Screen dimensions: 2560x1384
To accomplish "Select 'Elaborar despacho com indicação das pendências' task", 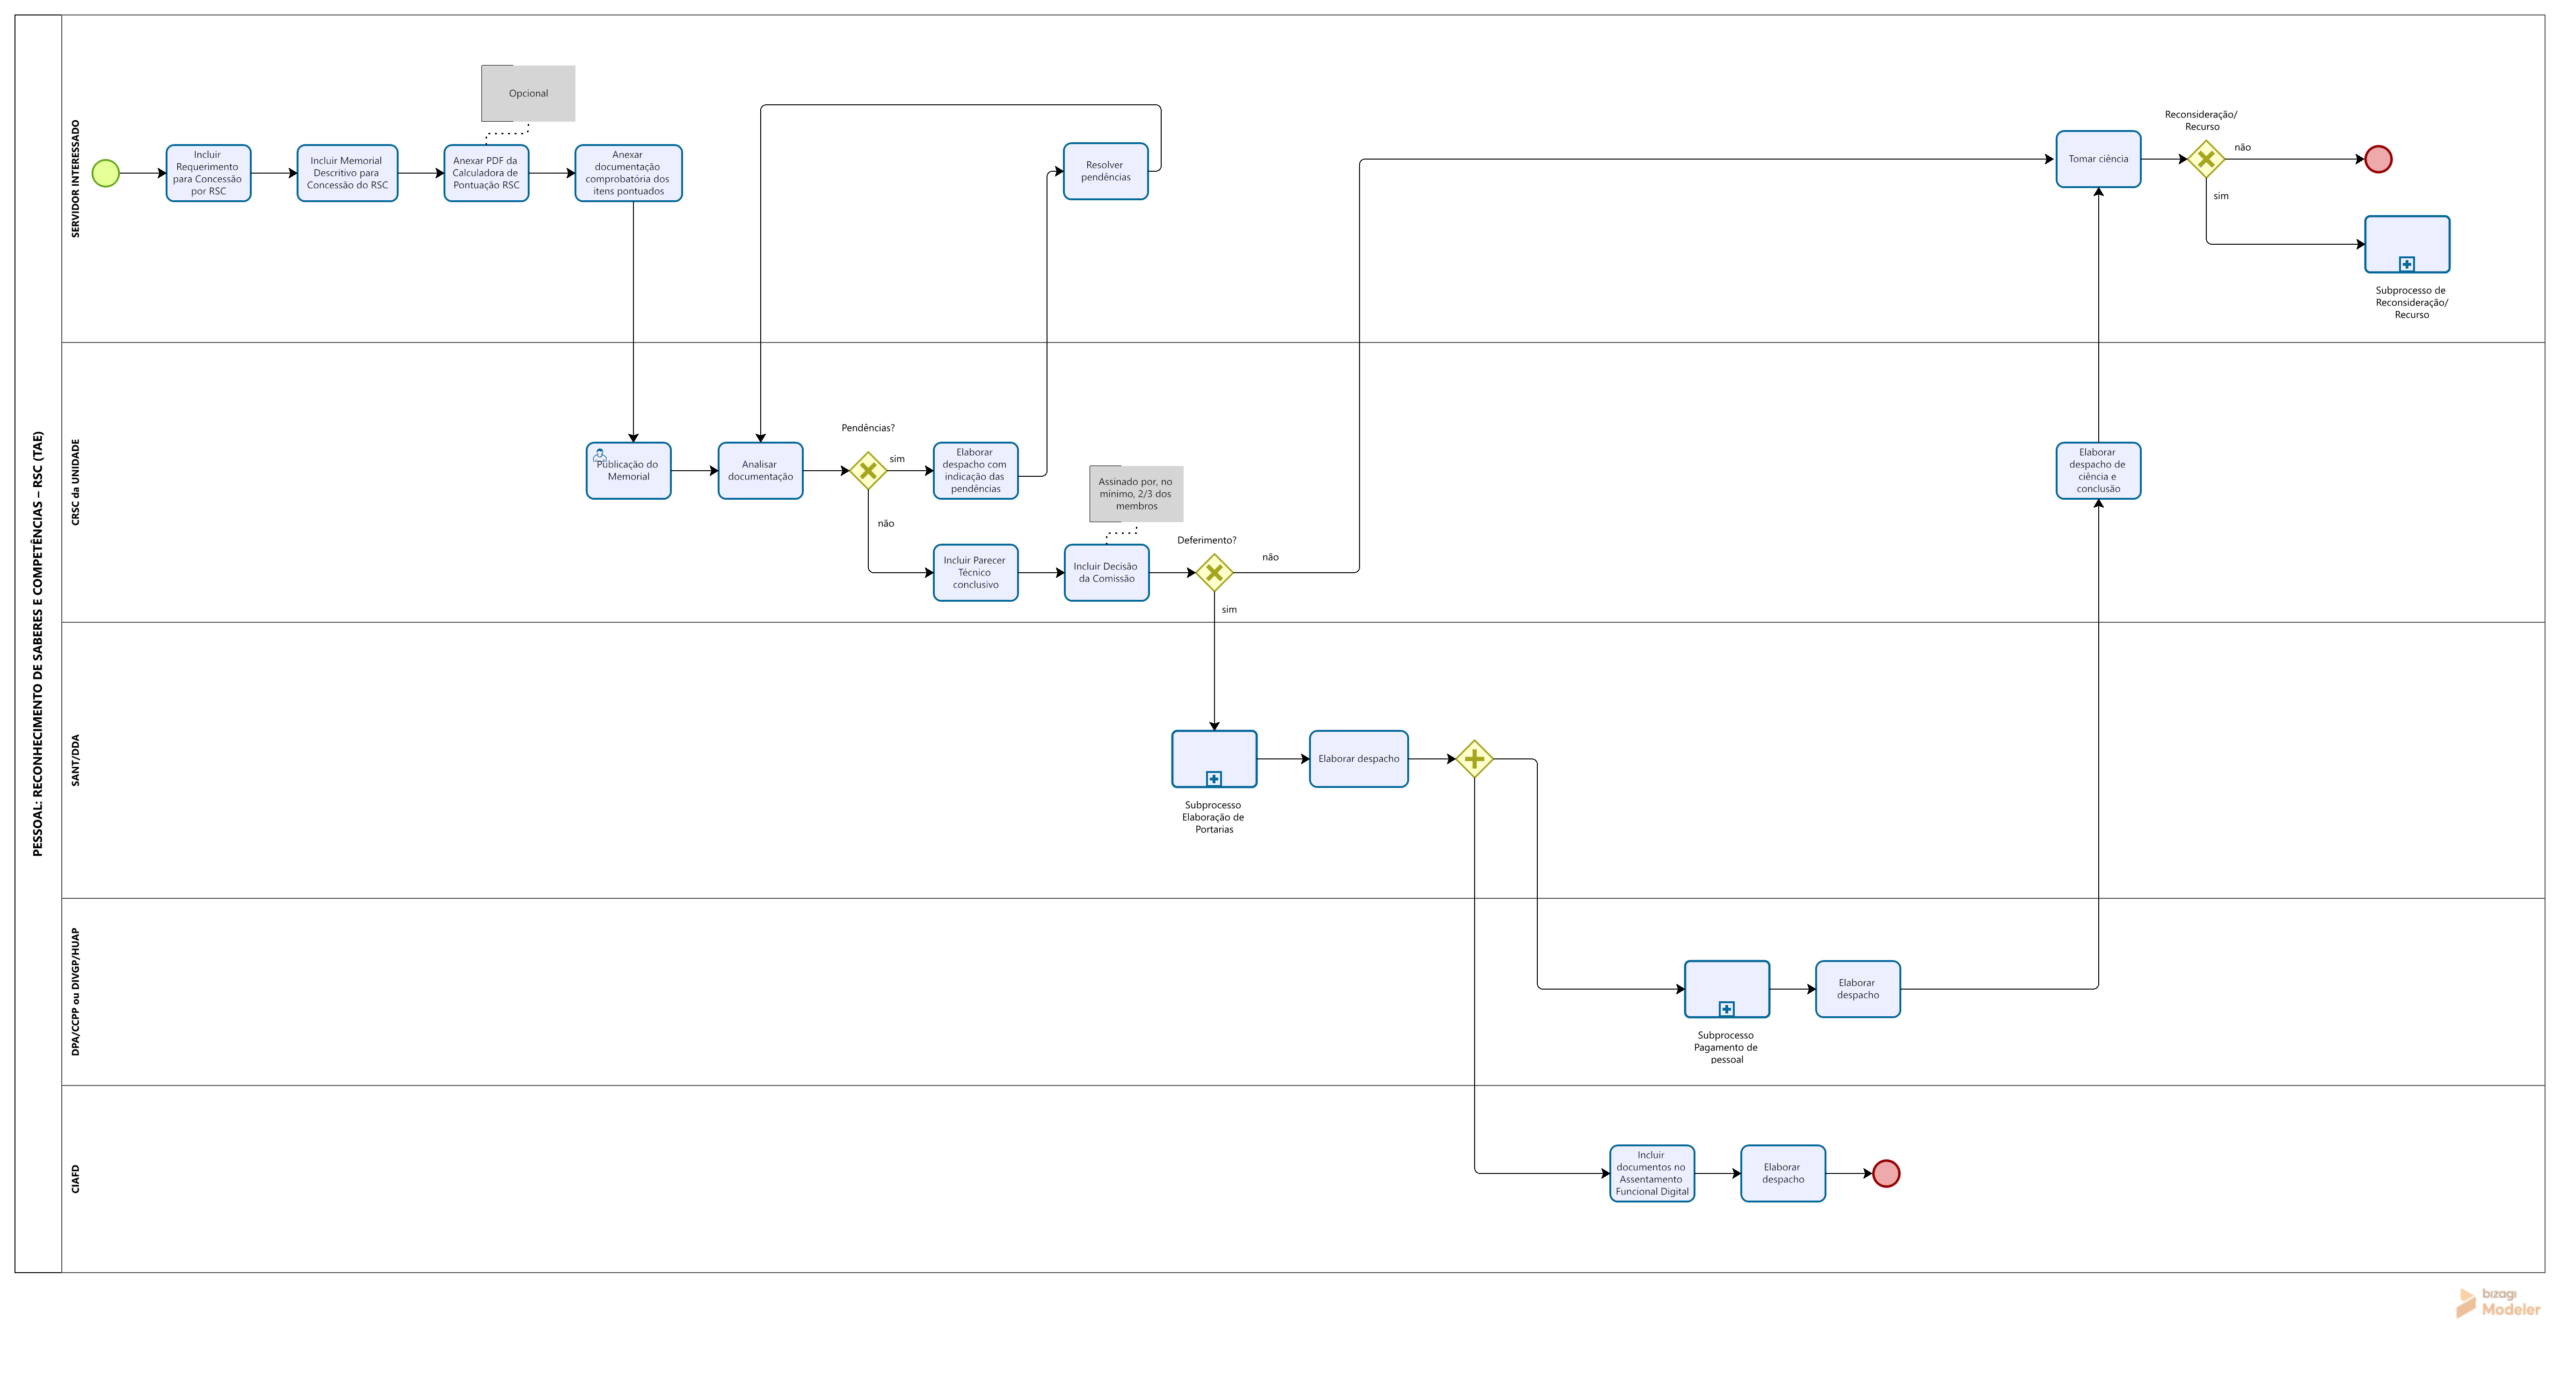I will click(x=975, y=471).
